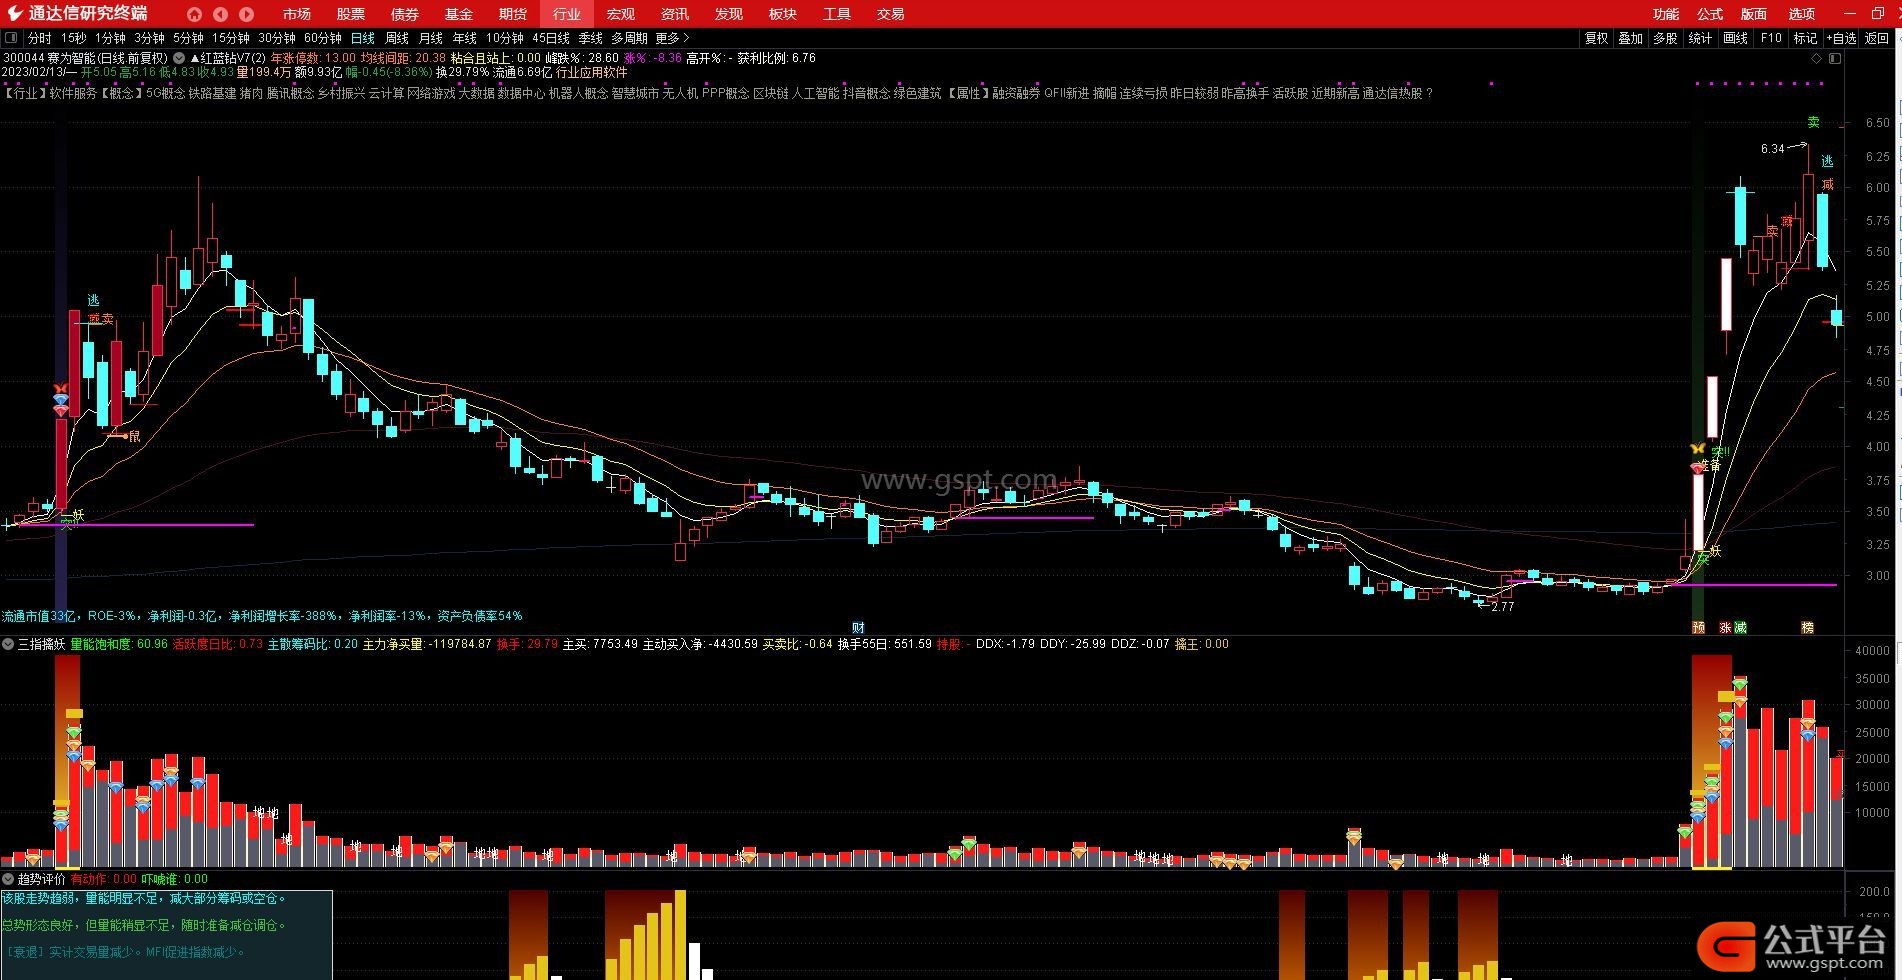The height and width of the screenshot is (980, 1902).
Task: Select the 日线 daily period
Action: tap(363, 38)
